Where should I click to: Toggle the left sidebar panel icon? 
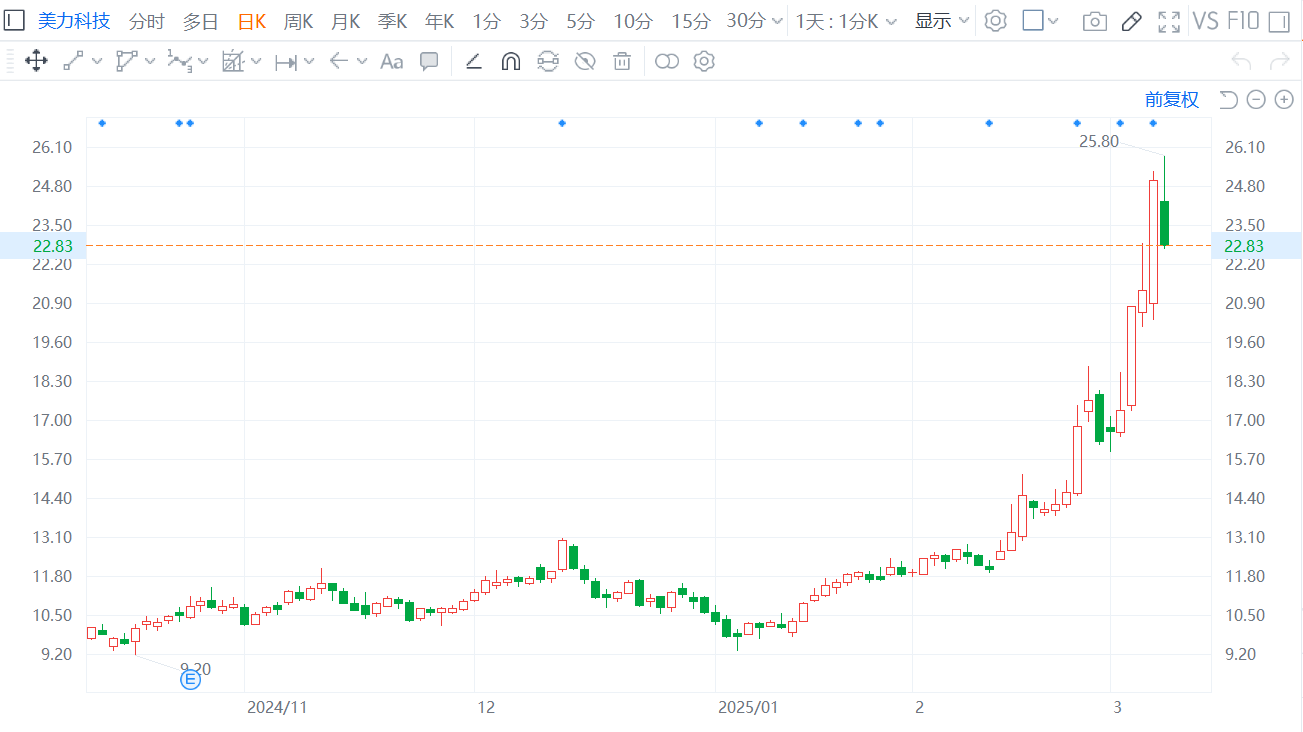point(14,20)
